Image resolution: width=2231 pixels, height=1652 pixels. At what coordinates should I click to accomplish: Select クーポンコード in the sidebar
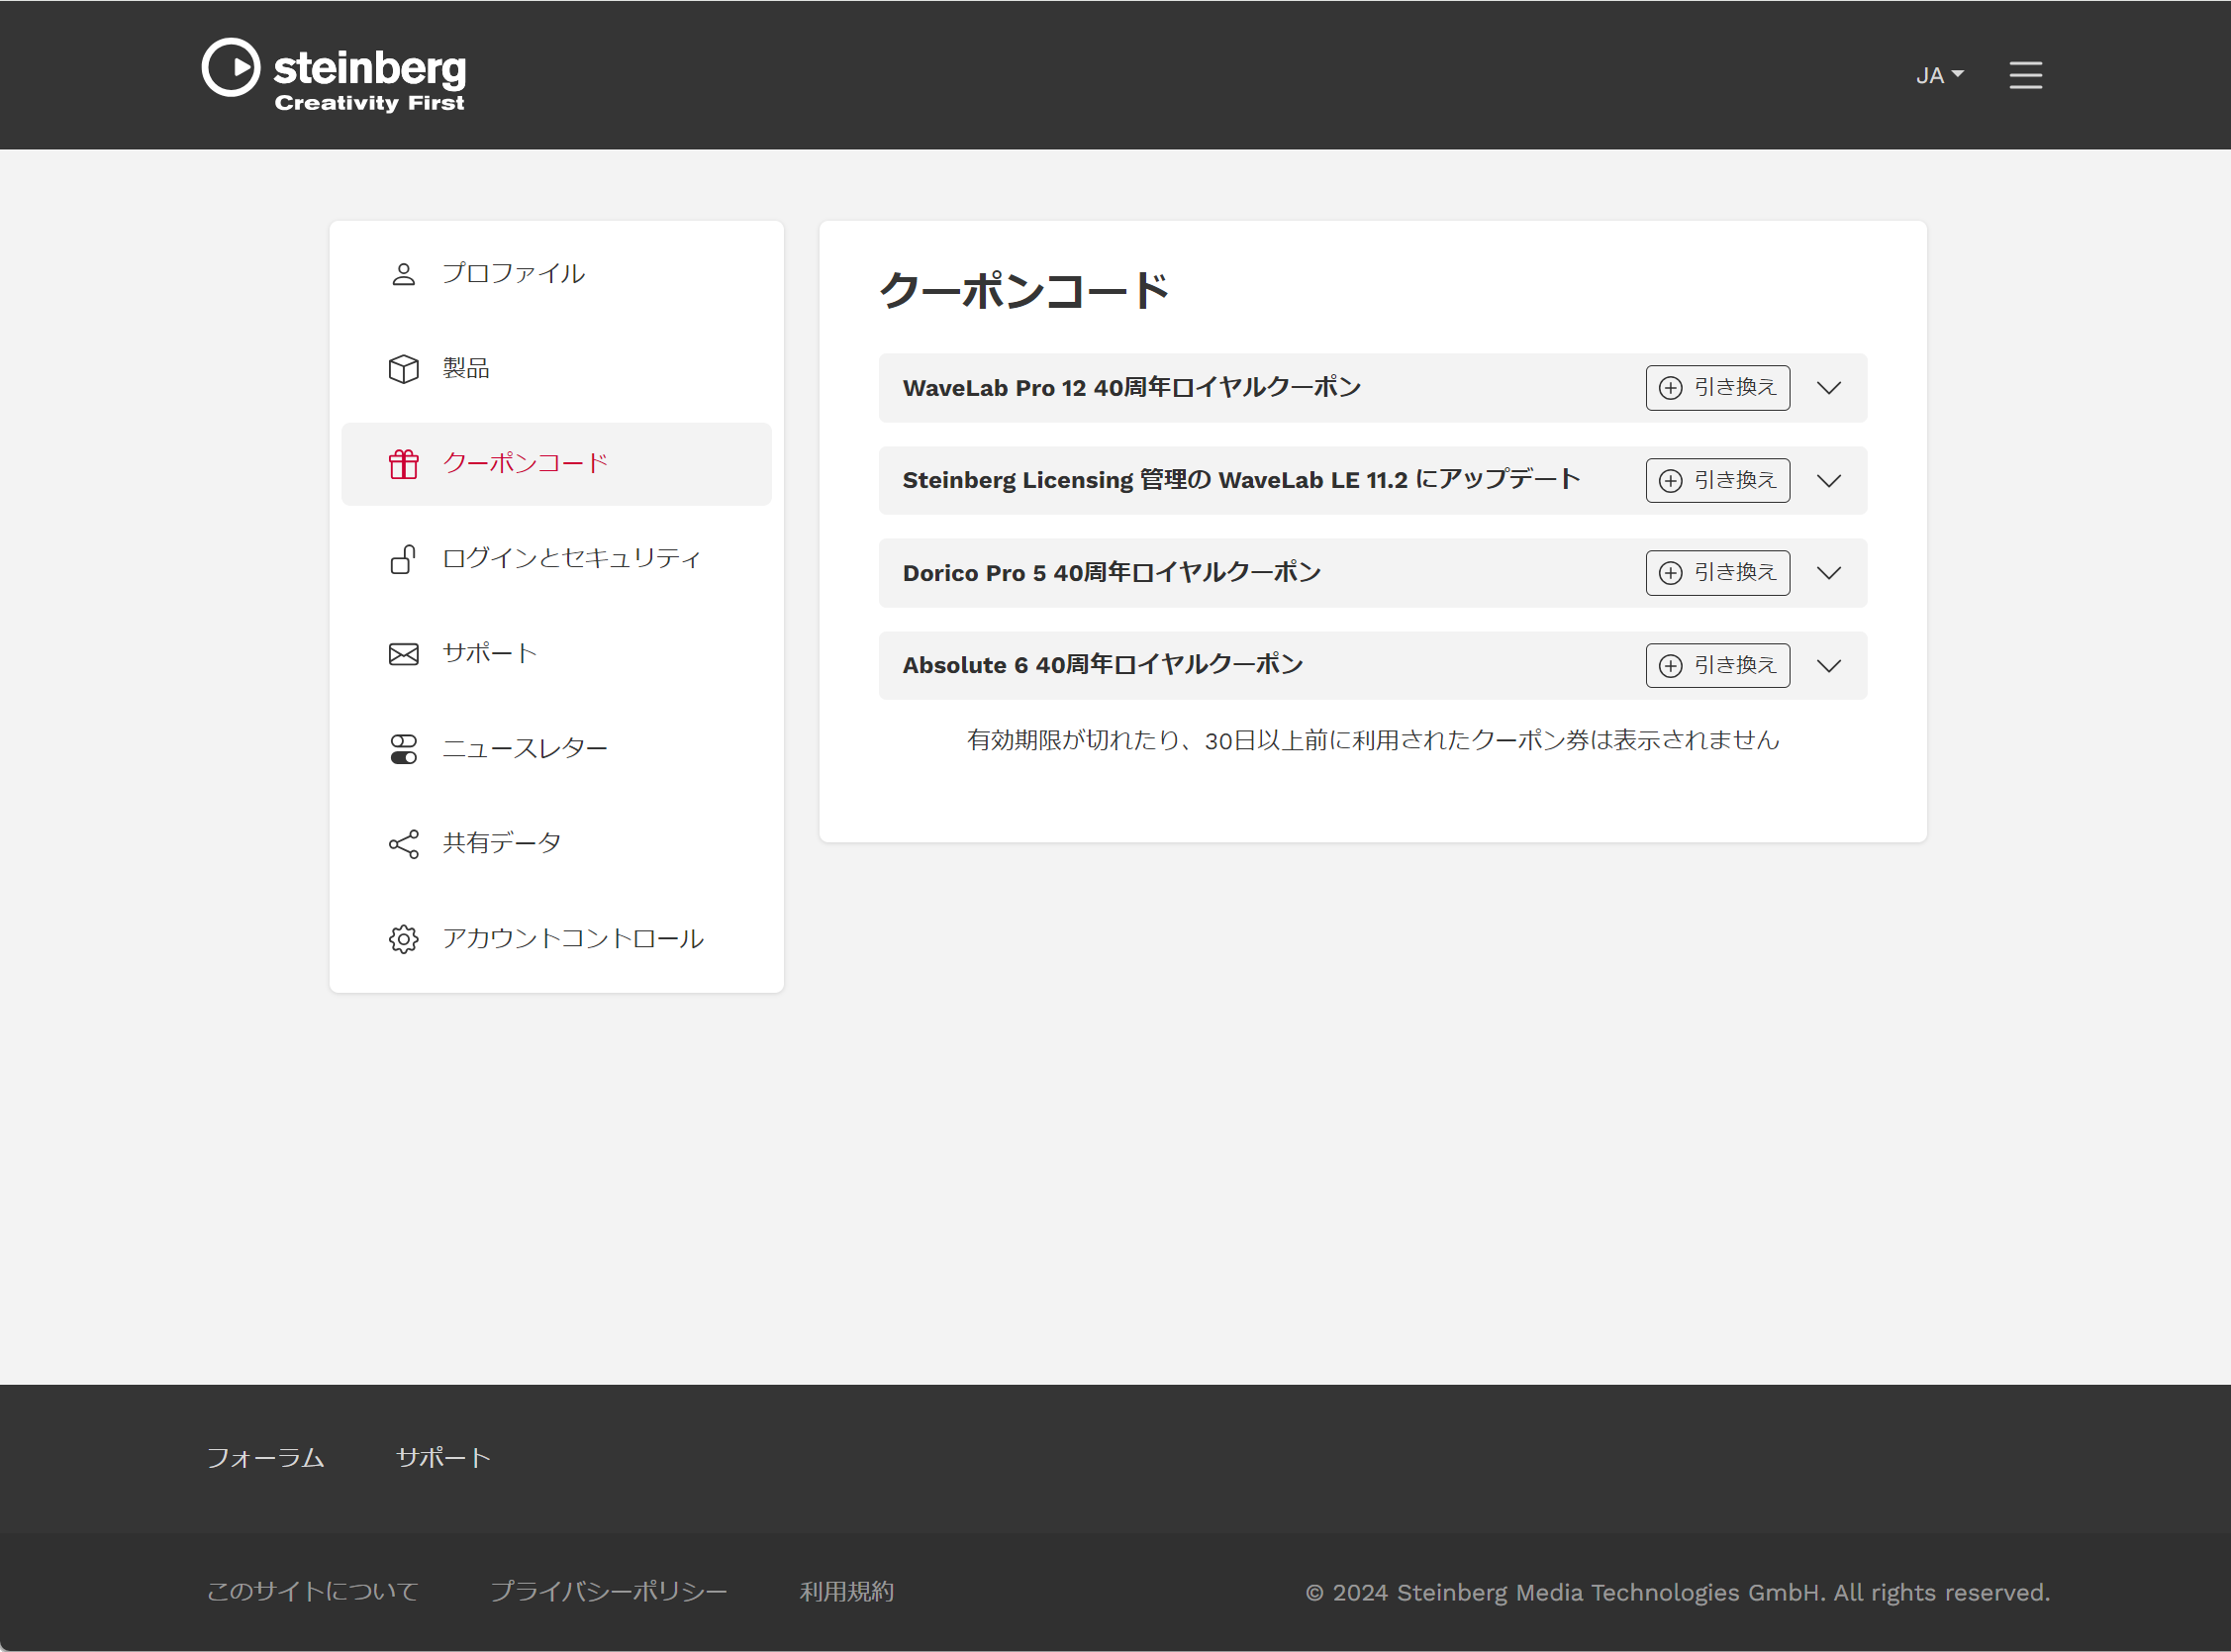[556, 464]
